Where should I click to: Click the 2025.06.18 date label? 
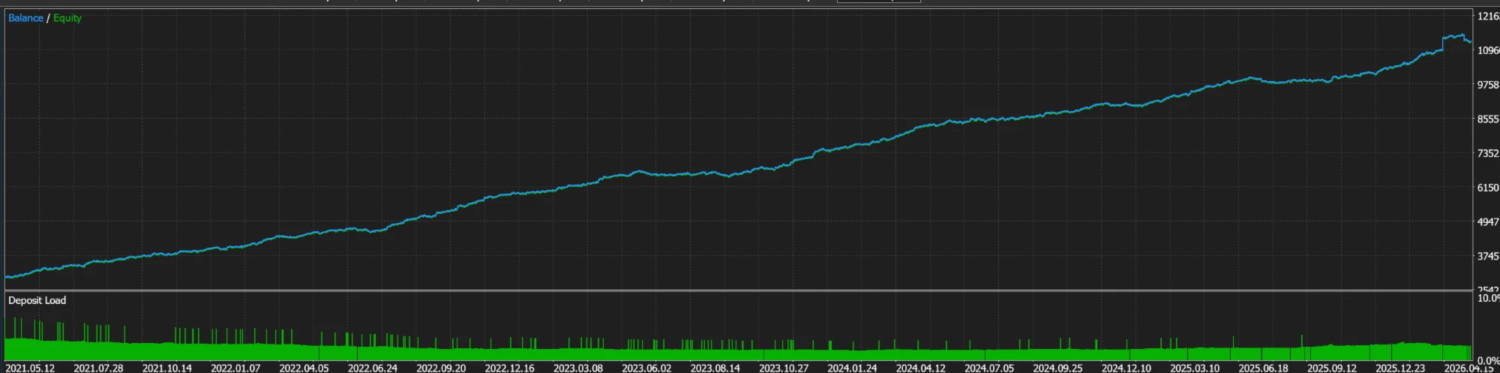pos(1263,367)
